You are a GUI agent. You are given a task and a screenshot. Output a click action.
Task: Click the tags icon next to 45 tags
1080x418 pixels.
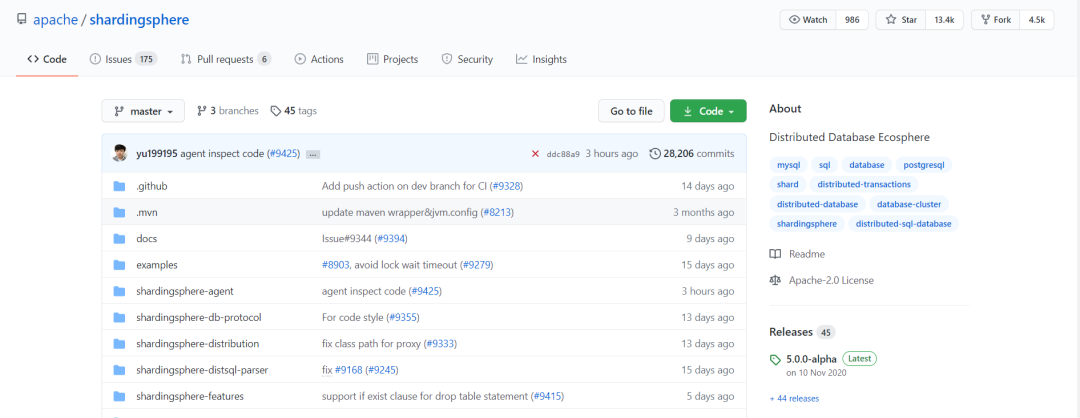[x=276, y=111]
